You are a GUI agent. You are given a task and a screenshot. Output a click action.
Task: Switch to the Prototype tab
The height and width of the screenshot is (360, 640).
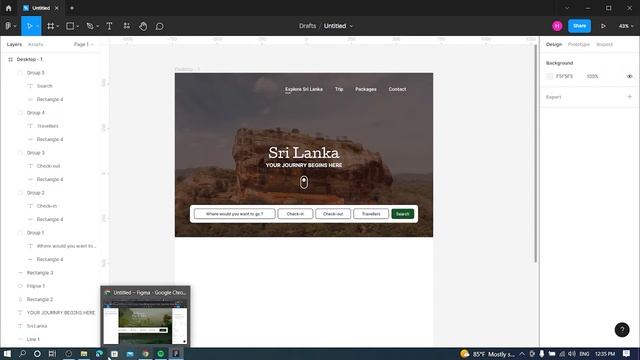point(579,44)
